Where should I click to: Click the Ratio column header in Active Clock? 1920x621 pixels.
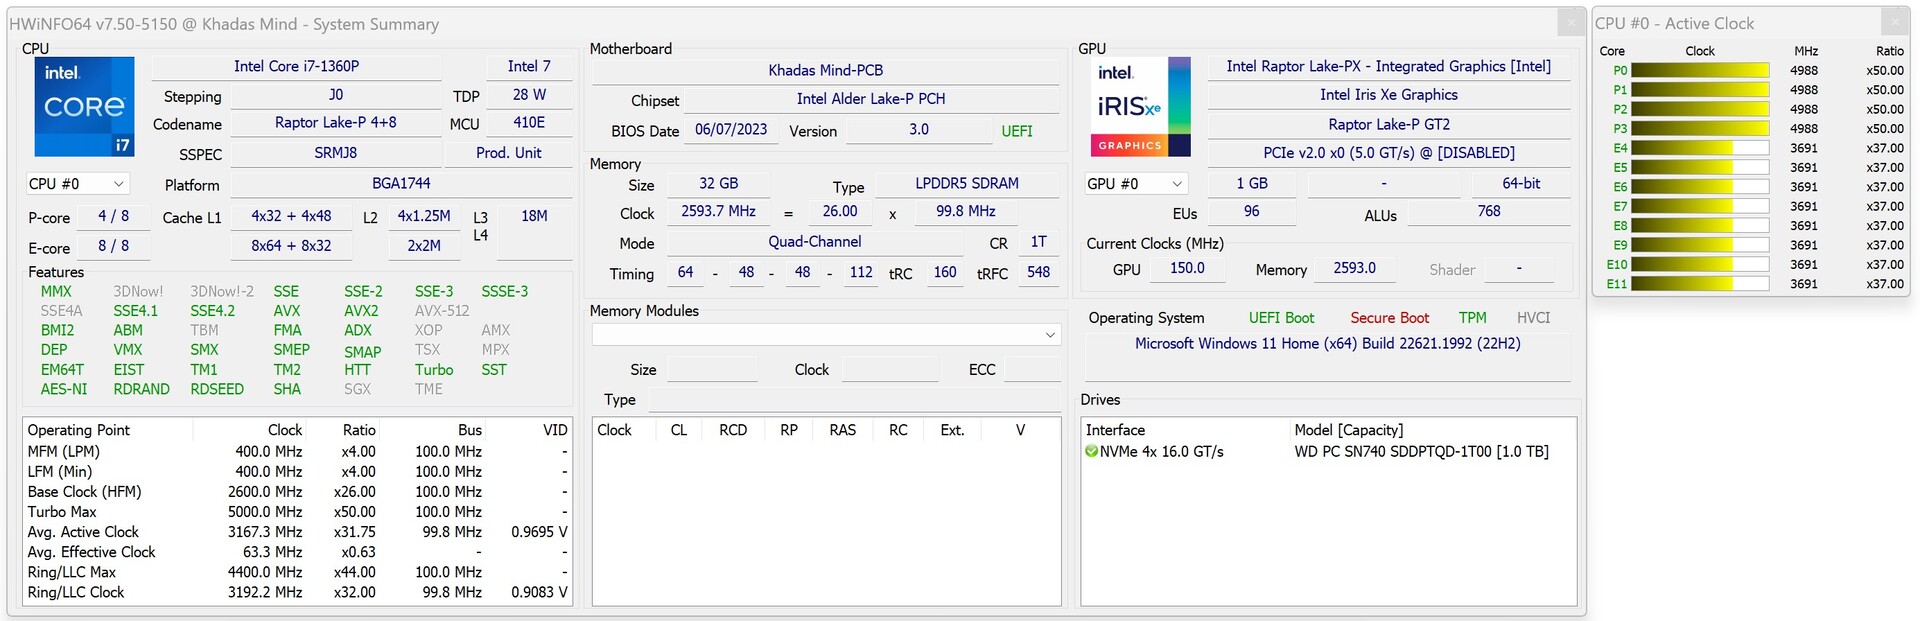[1889, 51]
